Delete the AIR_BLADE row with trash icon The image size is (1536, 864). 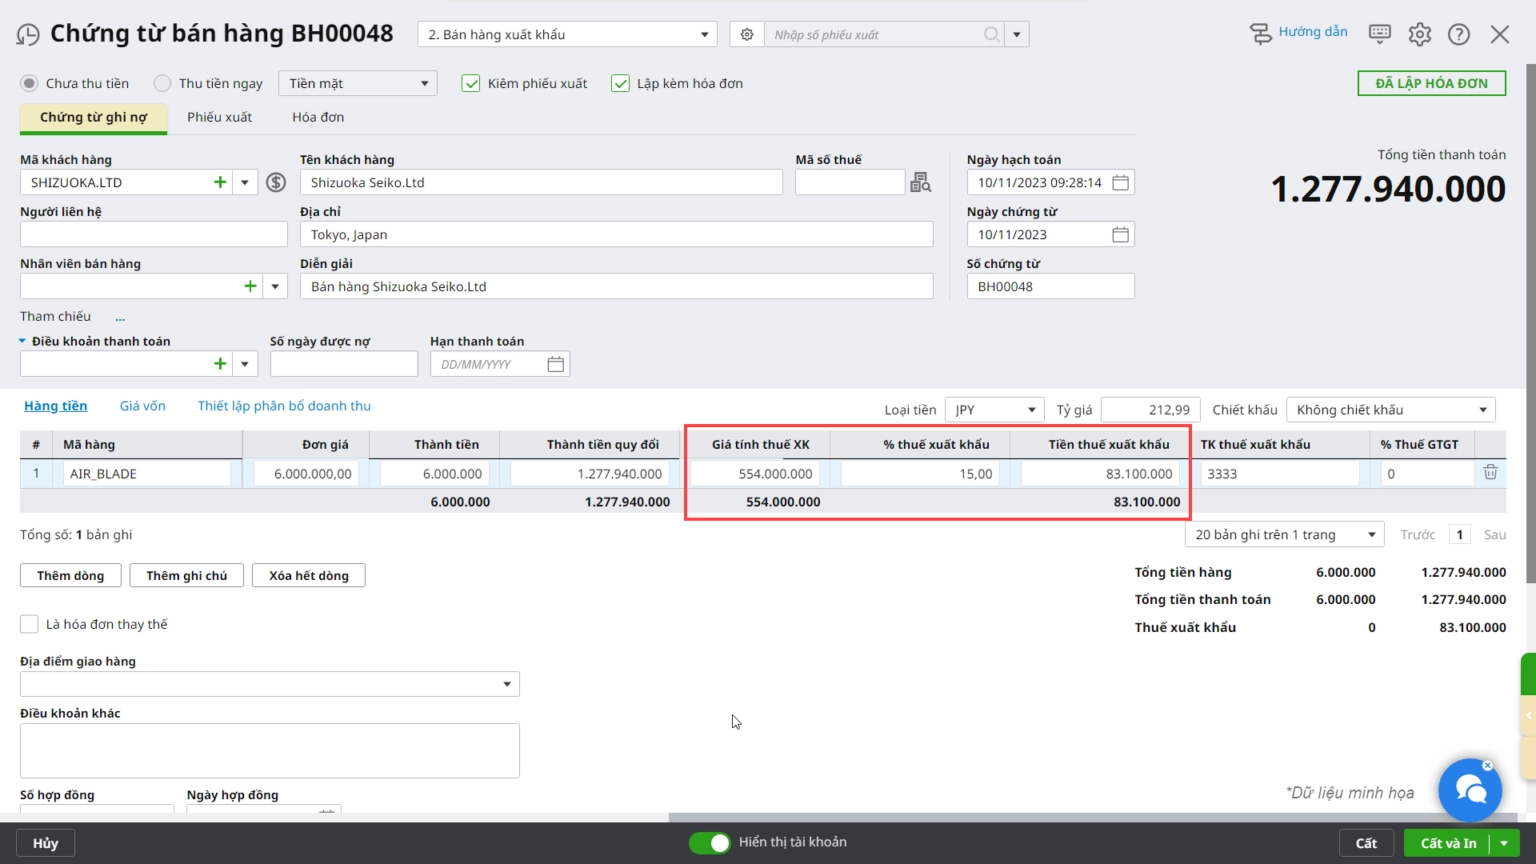coord(1490,473)
